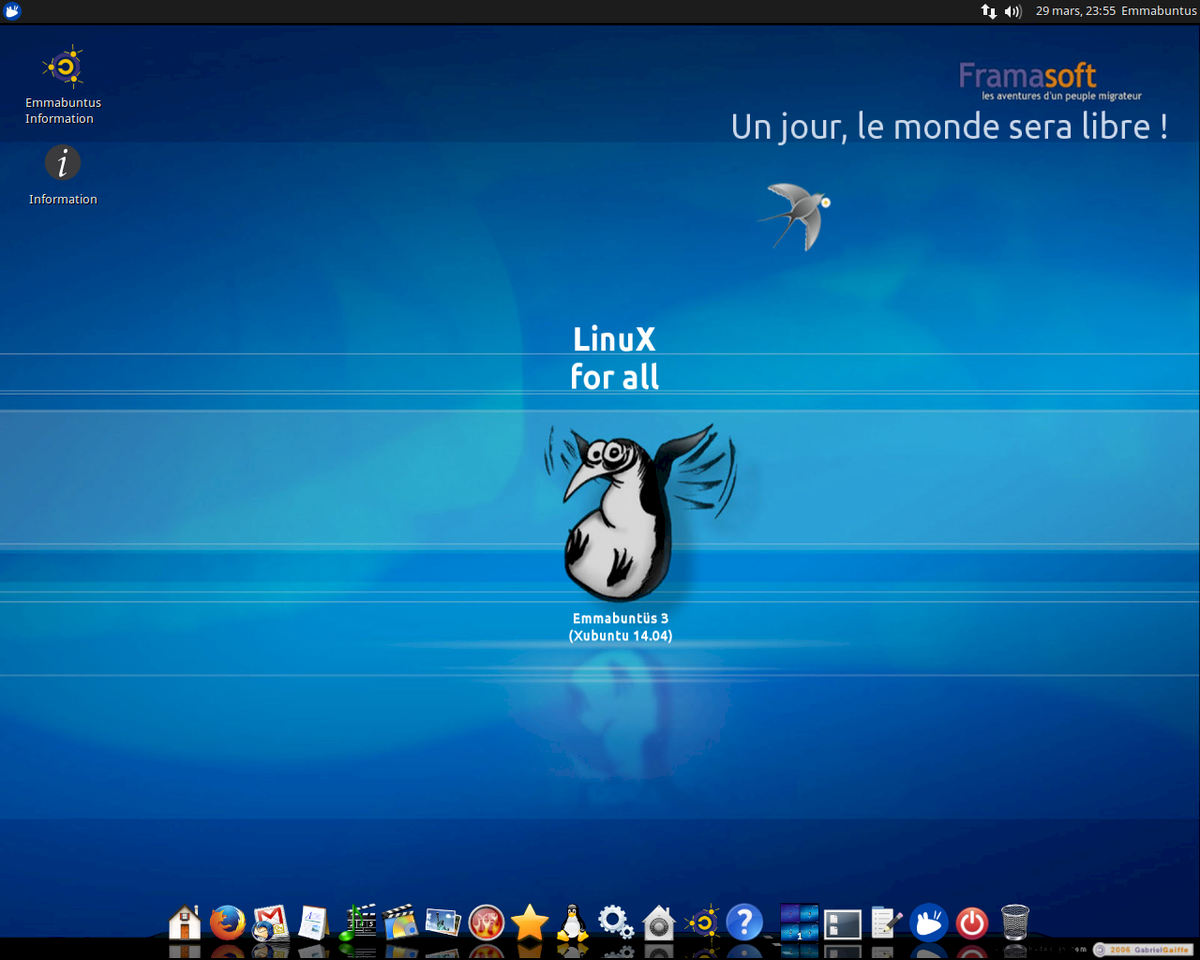
Task: Open the blue question mark help icon
Action: click(744, 922)
